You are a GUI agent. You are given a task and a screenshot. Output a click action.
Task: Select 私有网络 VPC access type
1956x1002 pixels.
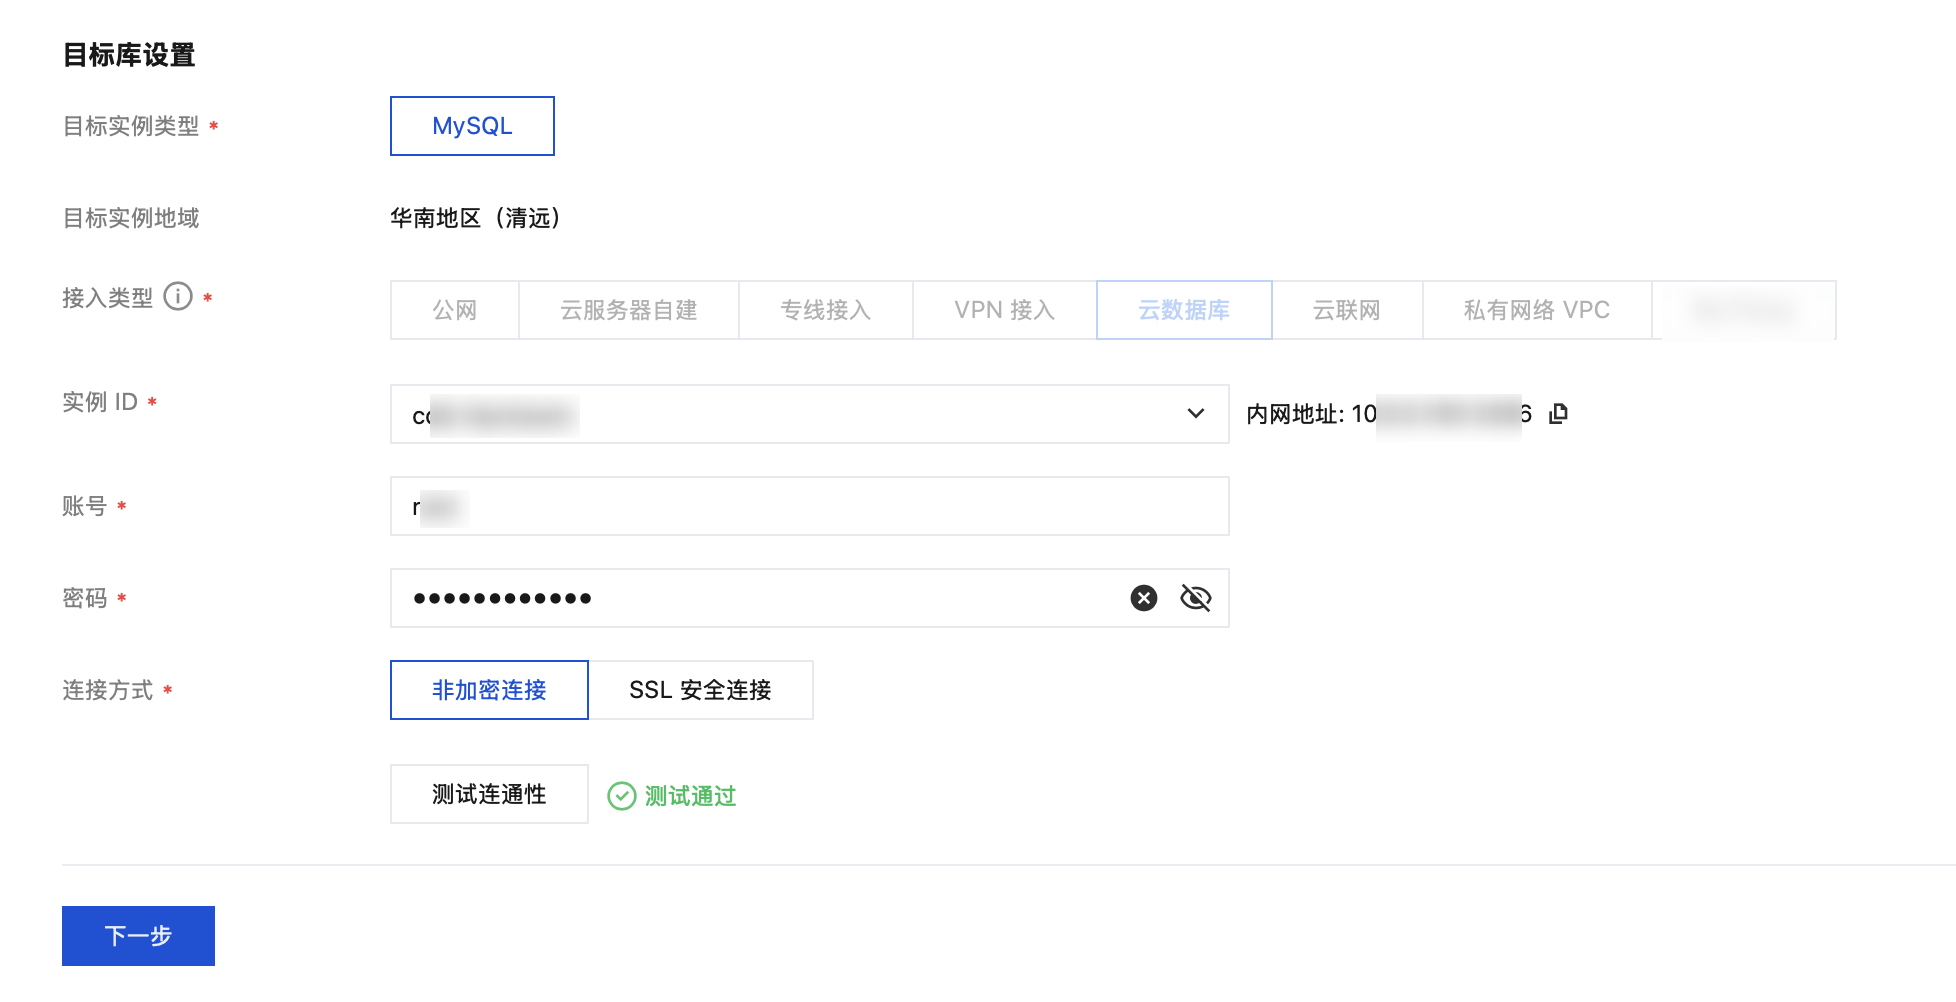coord(1536,310)
